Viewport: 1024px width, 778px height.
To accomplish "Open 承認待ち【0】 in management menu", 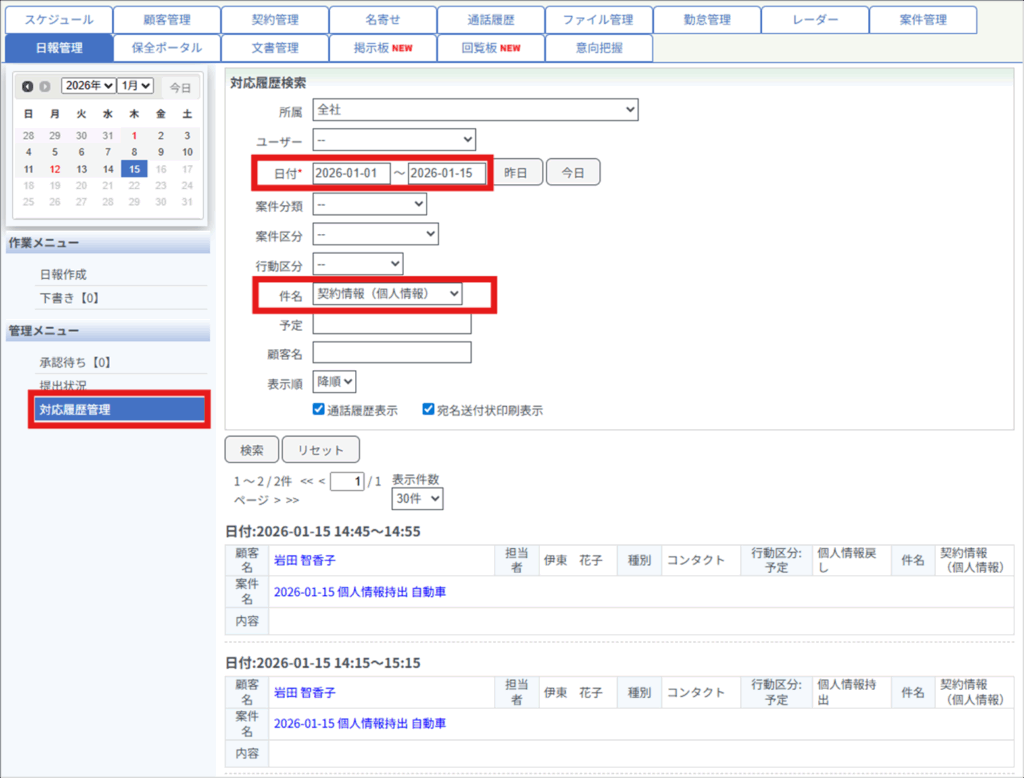I will click(x=74, y=362).
